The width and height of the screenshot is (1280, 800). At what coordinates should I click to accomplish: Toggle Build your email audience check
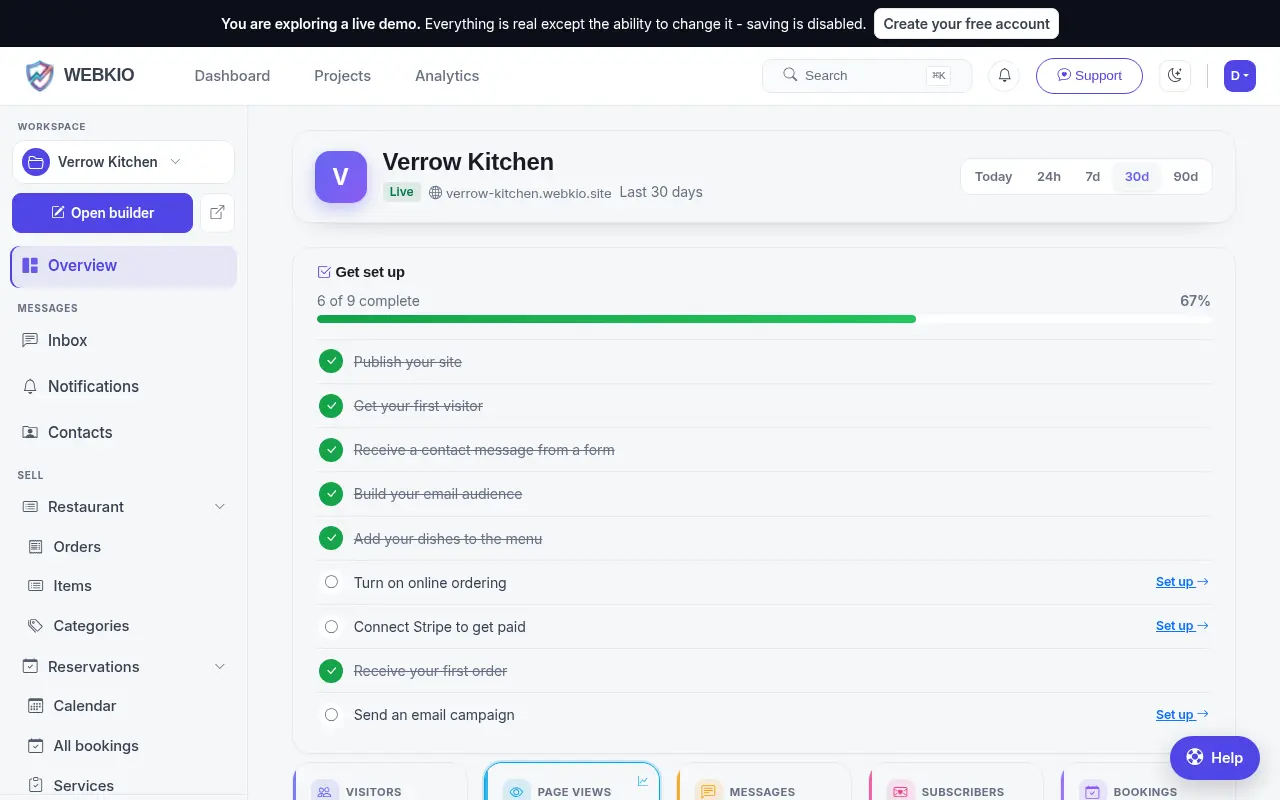coord(331,494)
